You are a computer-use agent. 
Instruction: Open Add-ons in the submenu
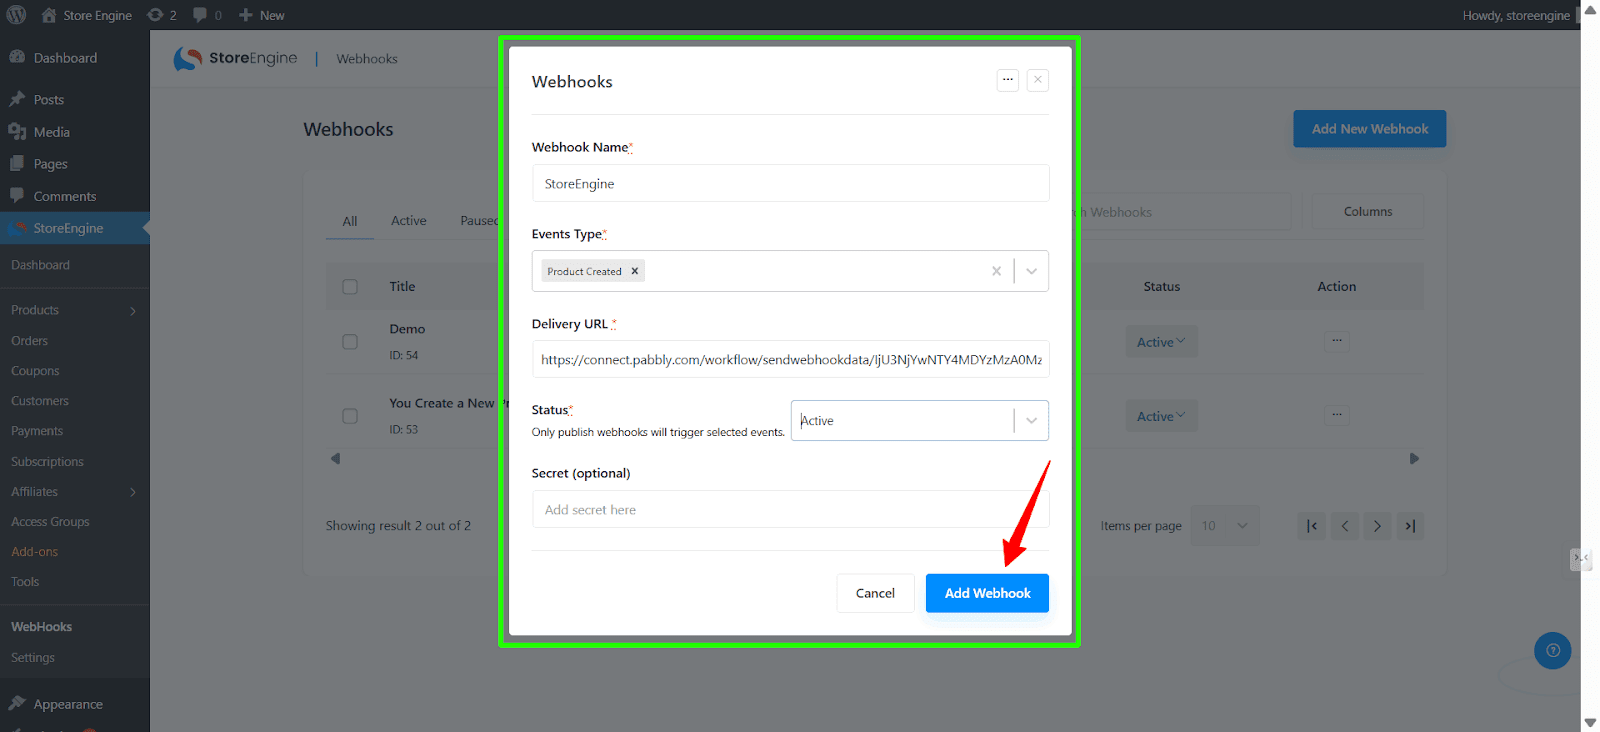(34, 552)
